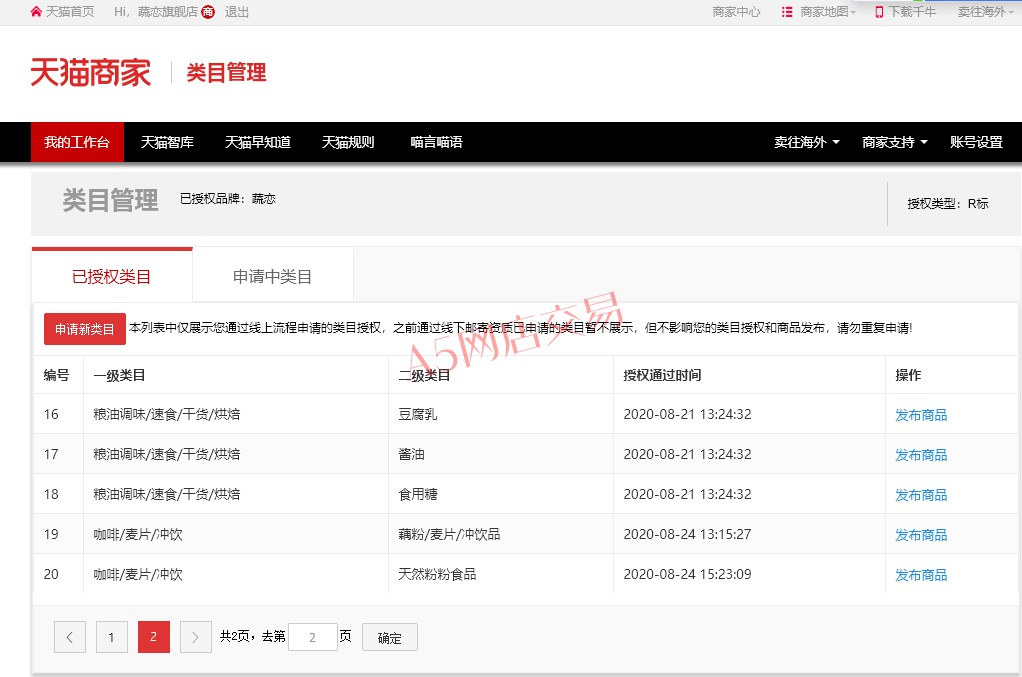
Task: Open 喵言喵语 menu item
Action: pyautogui.click(x=437, y=142)
